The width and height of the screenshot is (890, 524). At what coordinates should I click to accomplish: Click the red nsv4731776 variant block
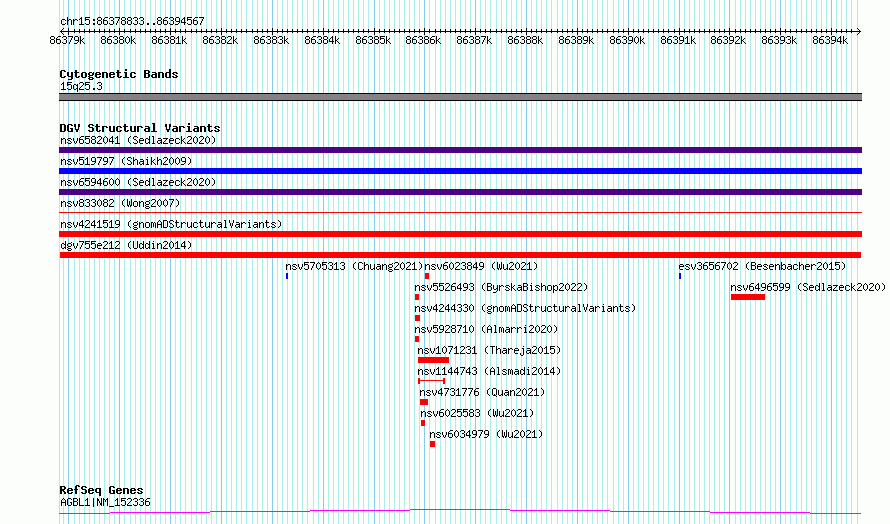[x=424, y=402]
